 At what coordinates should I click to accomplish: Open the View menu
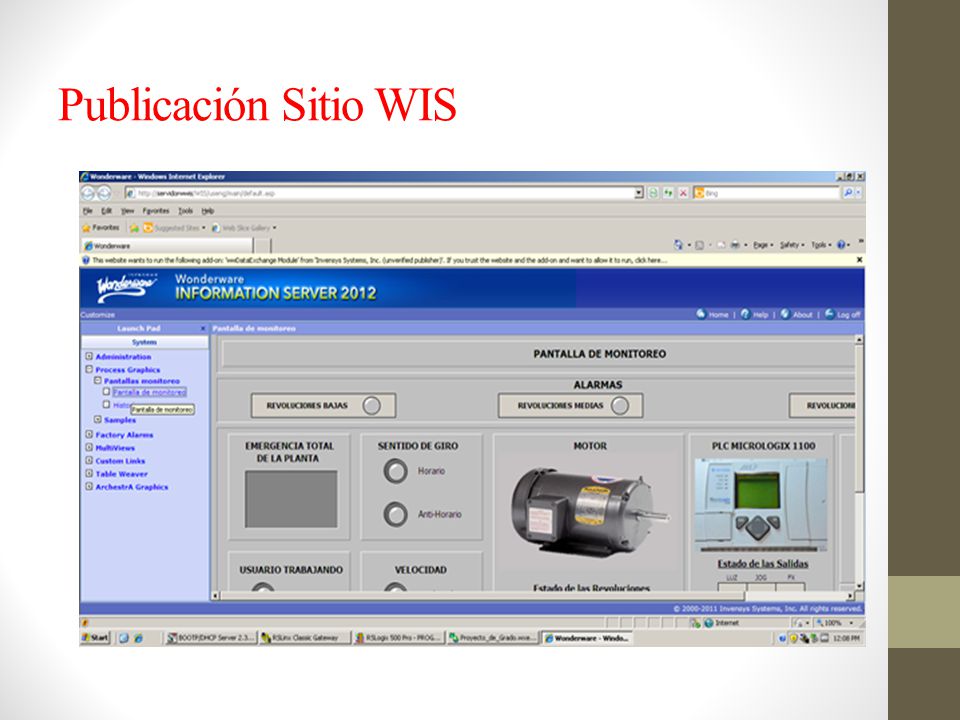(x=127, y=211)
